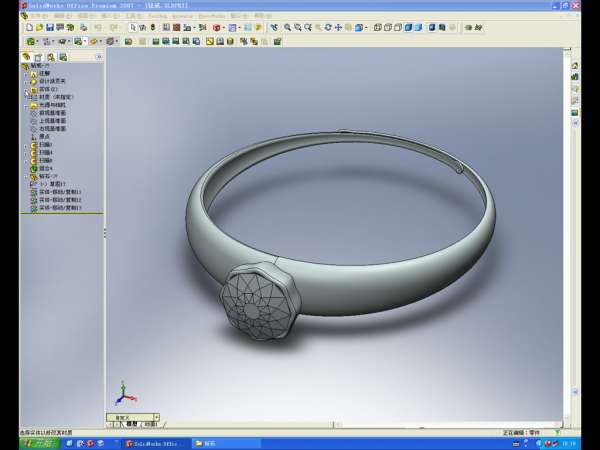Open the Toolbox menu
The image size is (600, 450).
tap(157, 16)
